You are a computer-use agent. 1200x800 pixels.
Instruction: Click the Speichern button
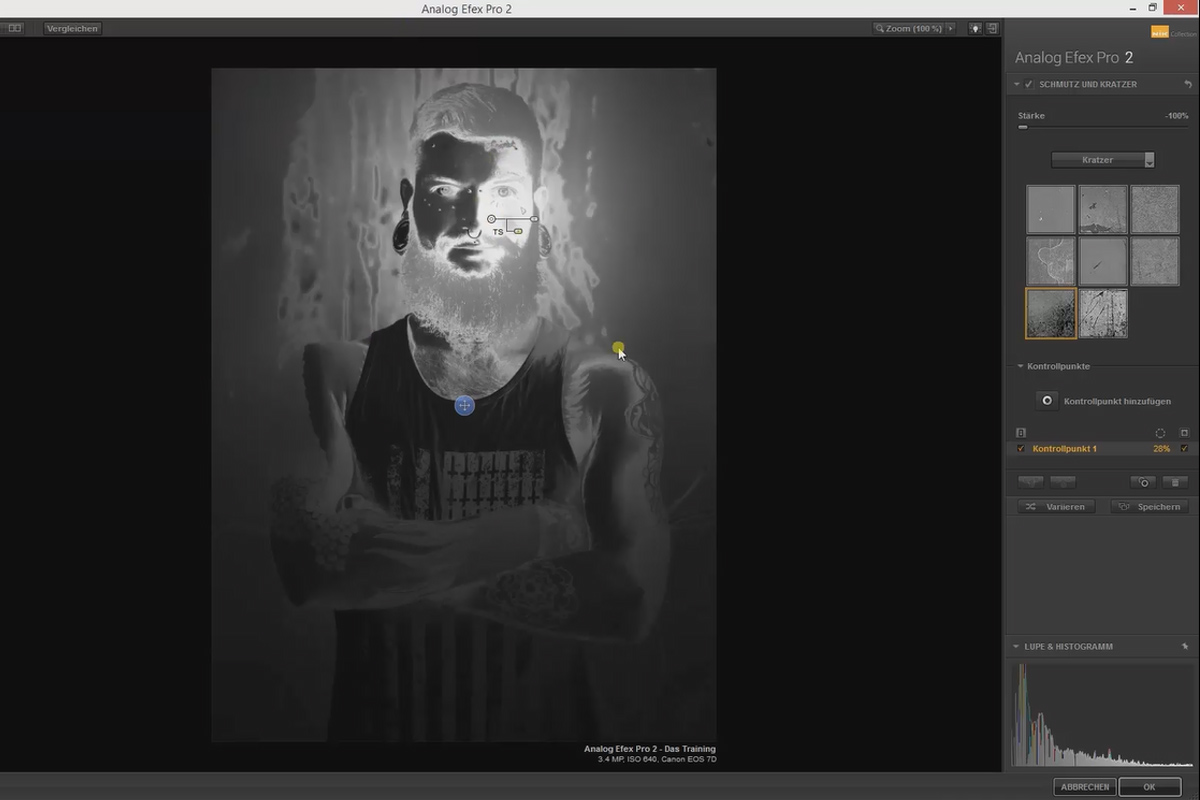coord(1150,507)
